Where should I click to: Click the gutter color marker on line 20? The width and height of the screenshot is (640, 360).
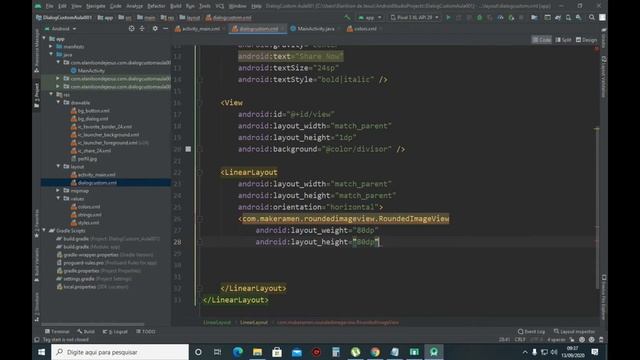point(188,149)
